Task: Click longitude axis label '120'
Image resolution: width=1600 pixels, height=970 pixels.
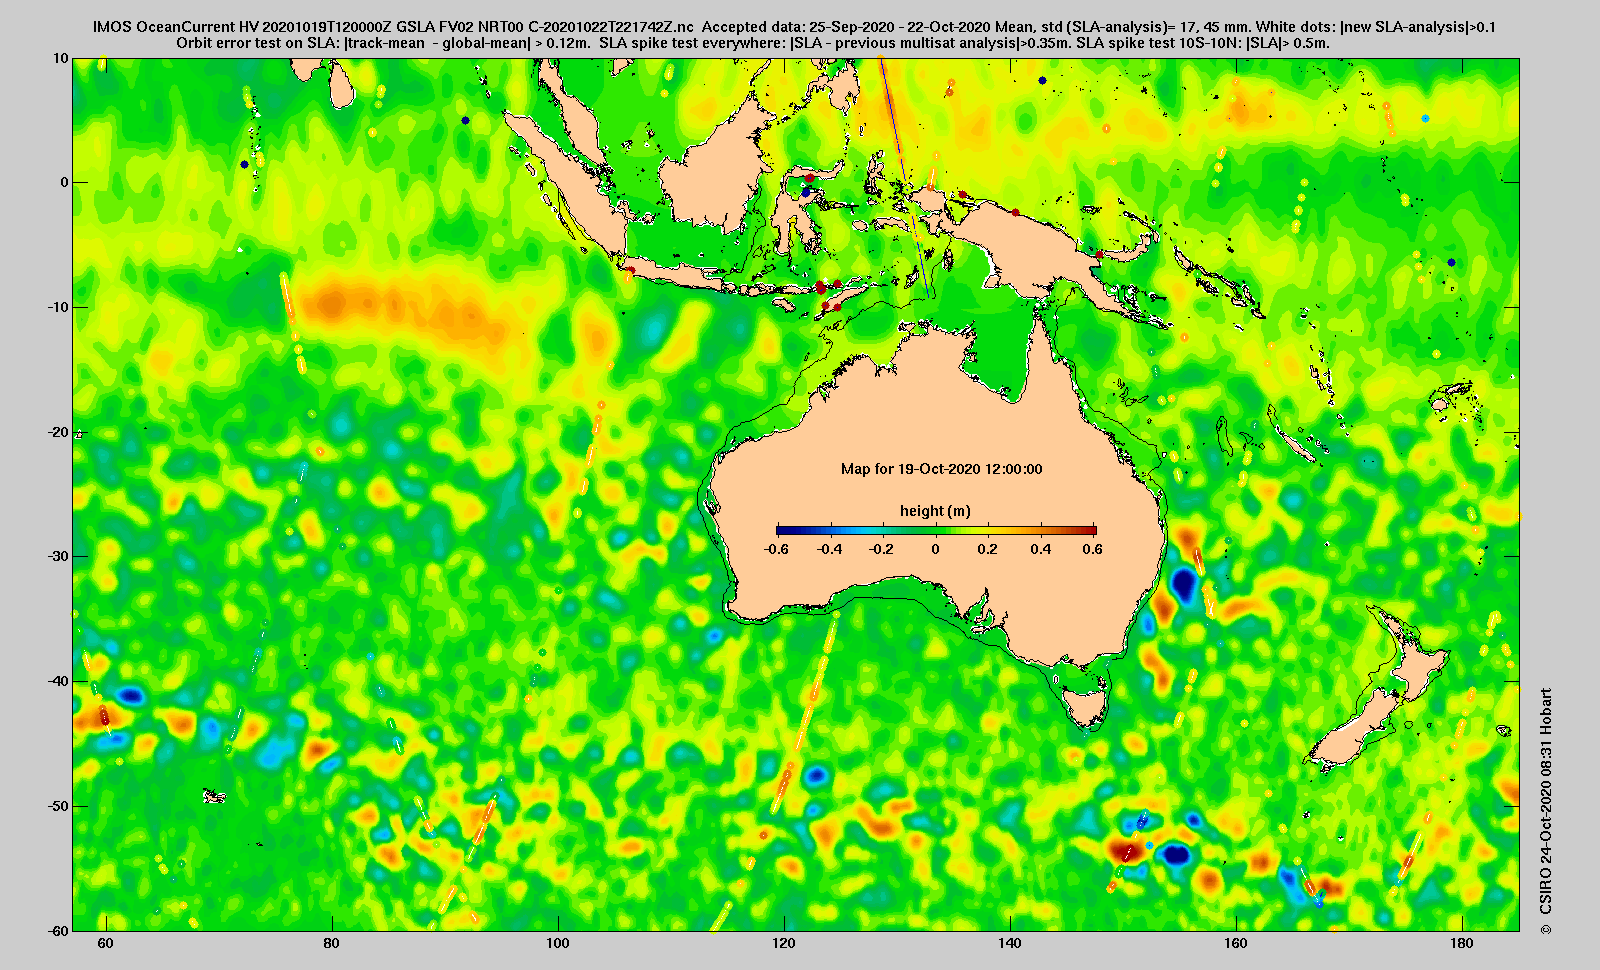Action: [784, 943]
